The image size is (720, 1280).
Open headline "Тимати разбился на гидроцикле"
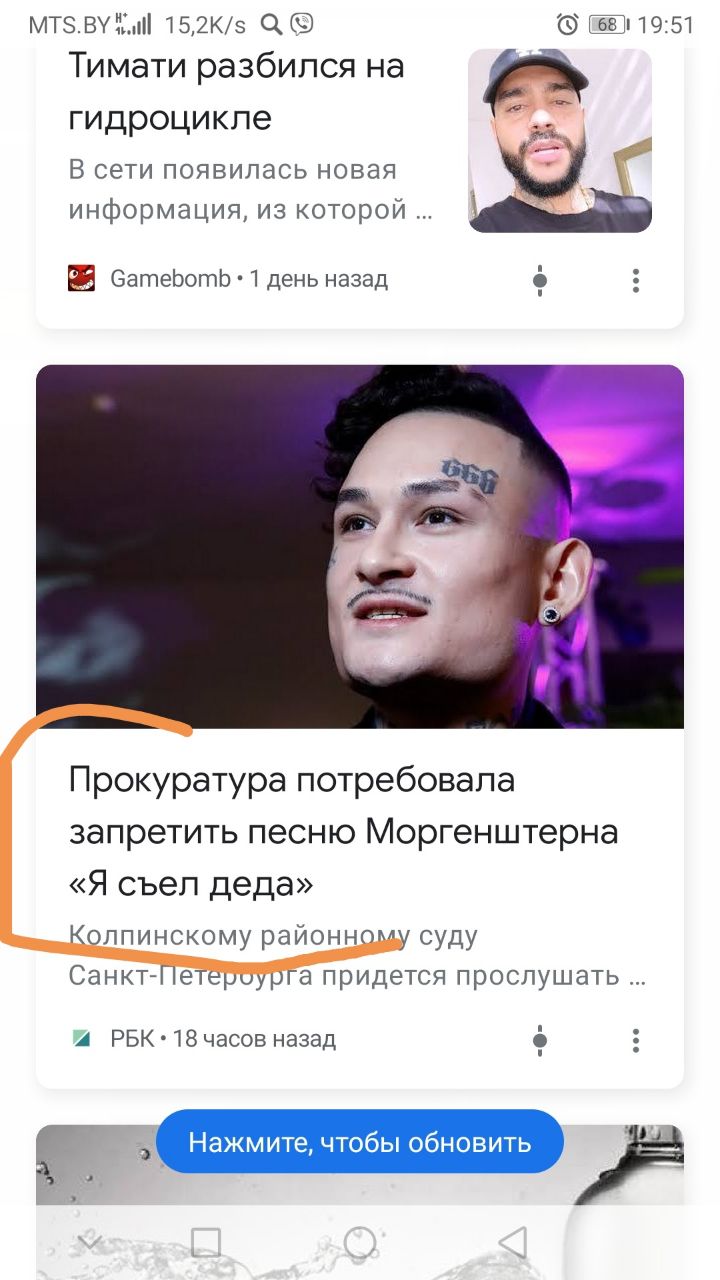click(x=236, y=92)
